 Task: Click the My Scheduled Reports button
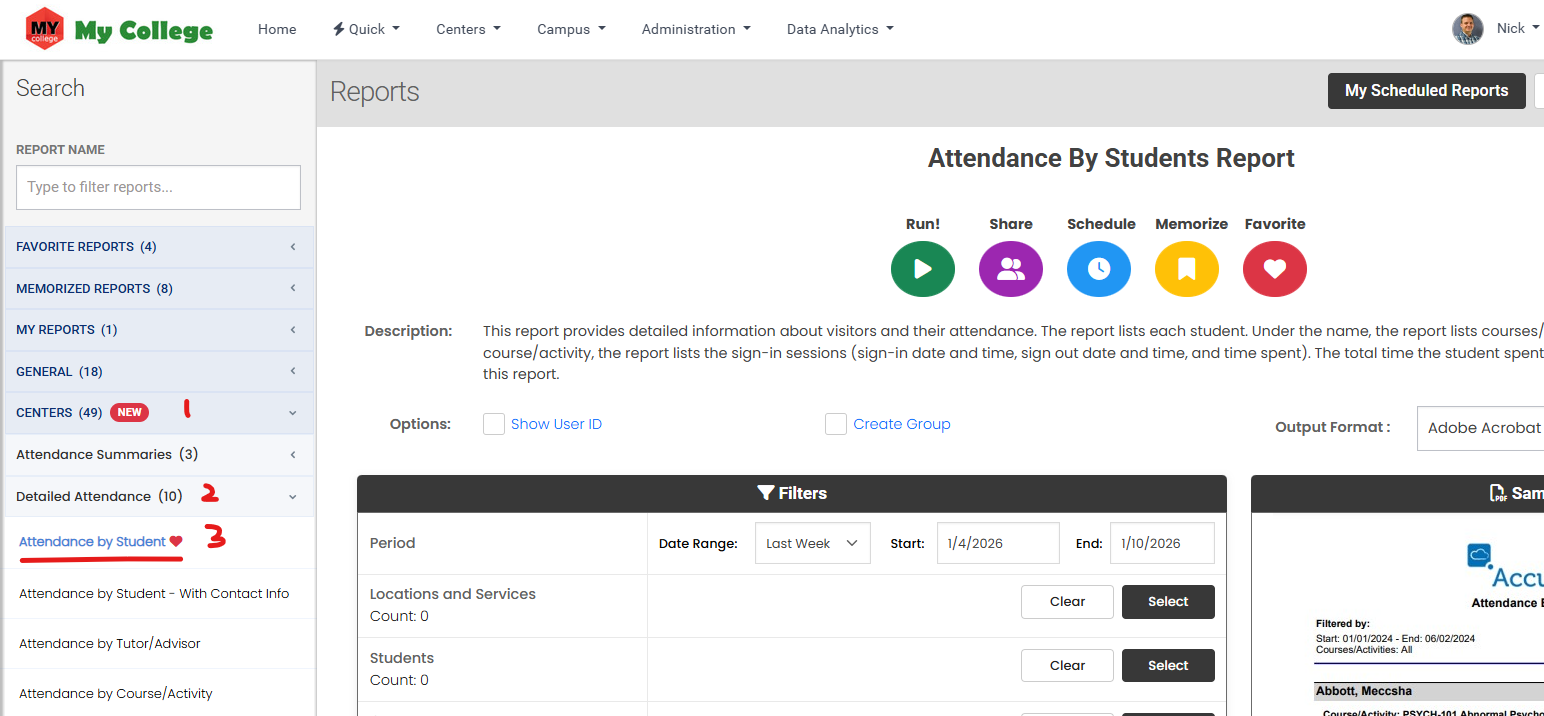1426,91
